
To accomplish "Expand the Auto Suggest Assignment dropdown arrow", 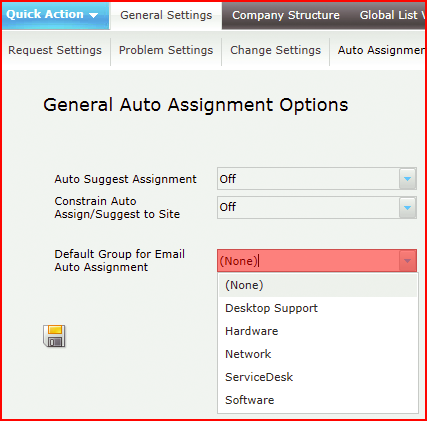I will click(407, 179).
